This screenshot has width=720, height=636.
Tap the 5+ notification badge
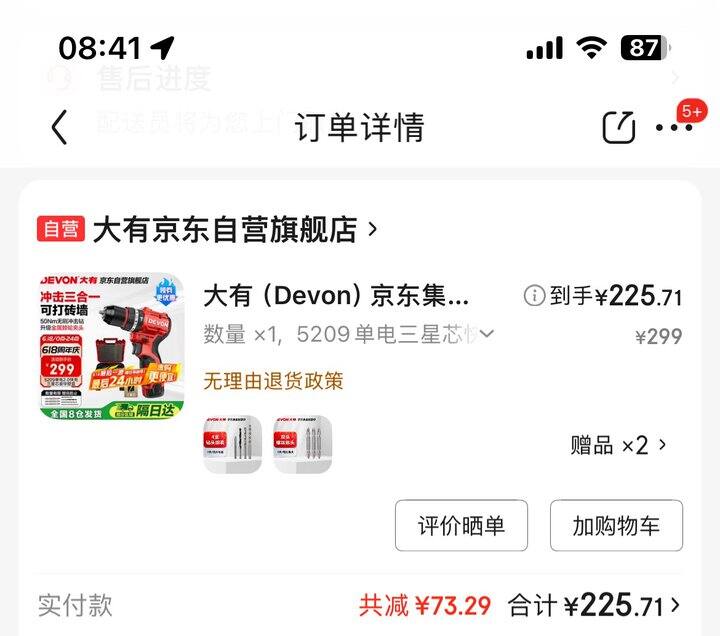pos(692,111)
